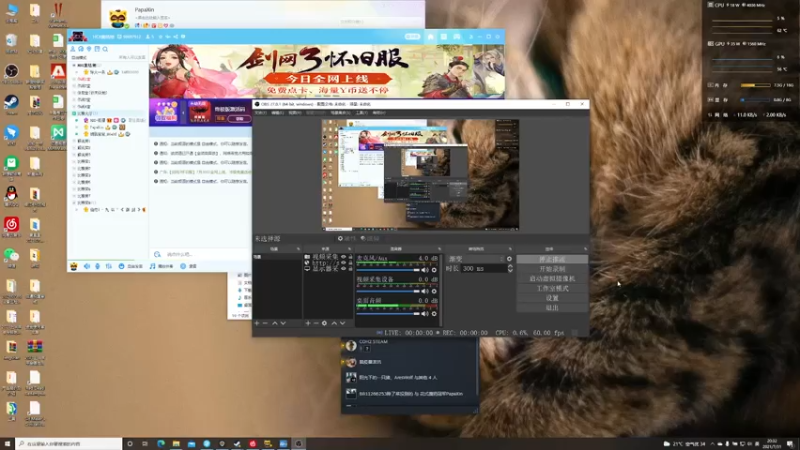The width and height of the screenshot is (800, 450).
Task: Pop out the Audio Mixer dock header icon
Action: [439, 249]
